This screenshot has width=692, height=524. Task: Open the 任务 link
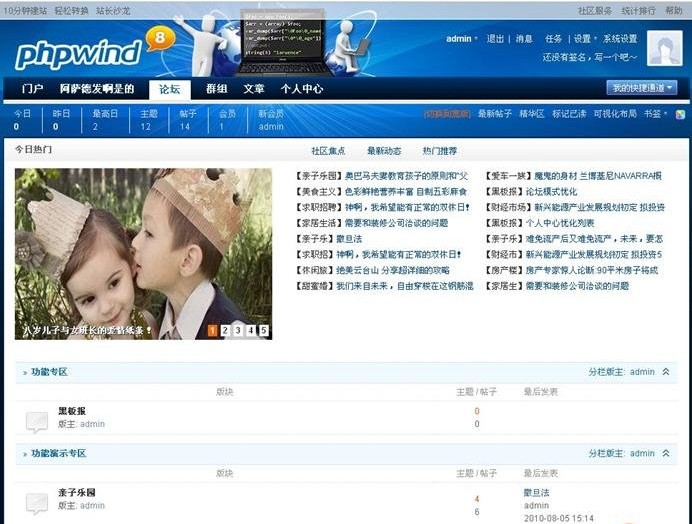tap(553, 39)
